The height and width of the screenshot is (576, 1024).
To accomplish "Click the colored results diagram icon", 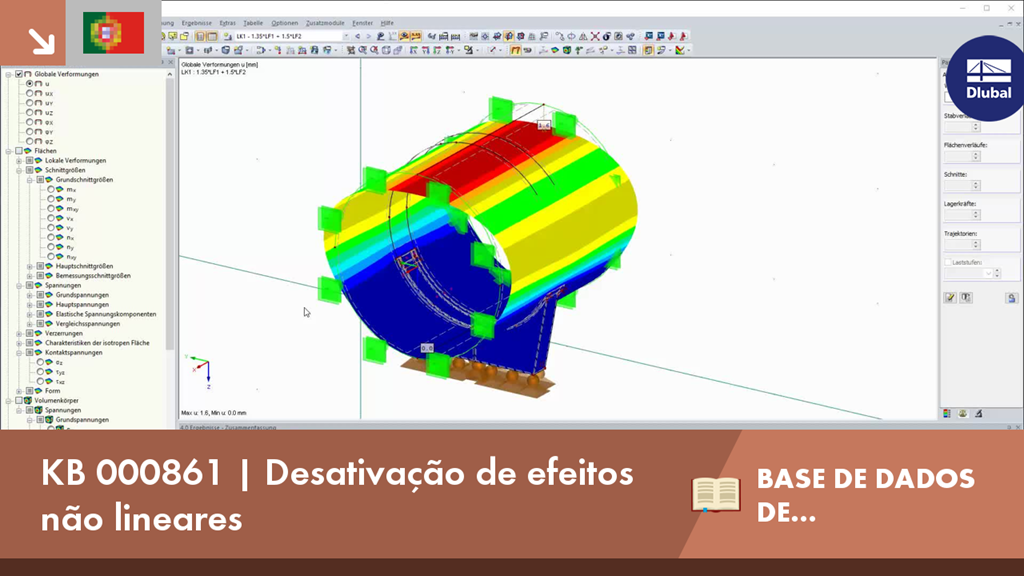I will (x=680, y=50).
